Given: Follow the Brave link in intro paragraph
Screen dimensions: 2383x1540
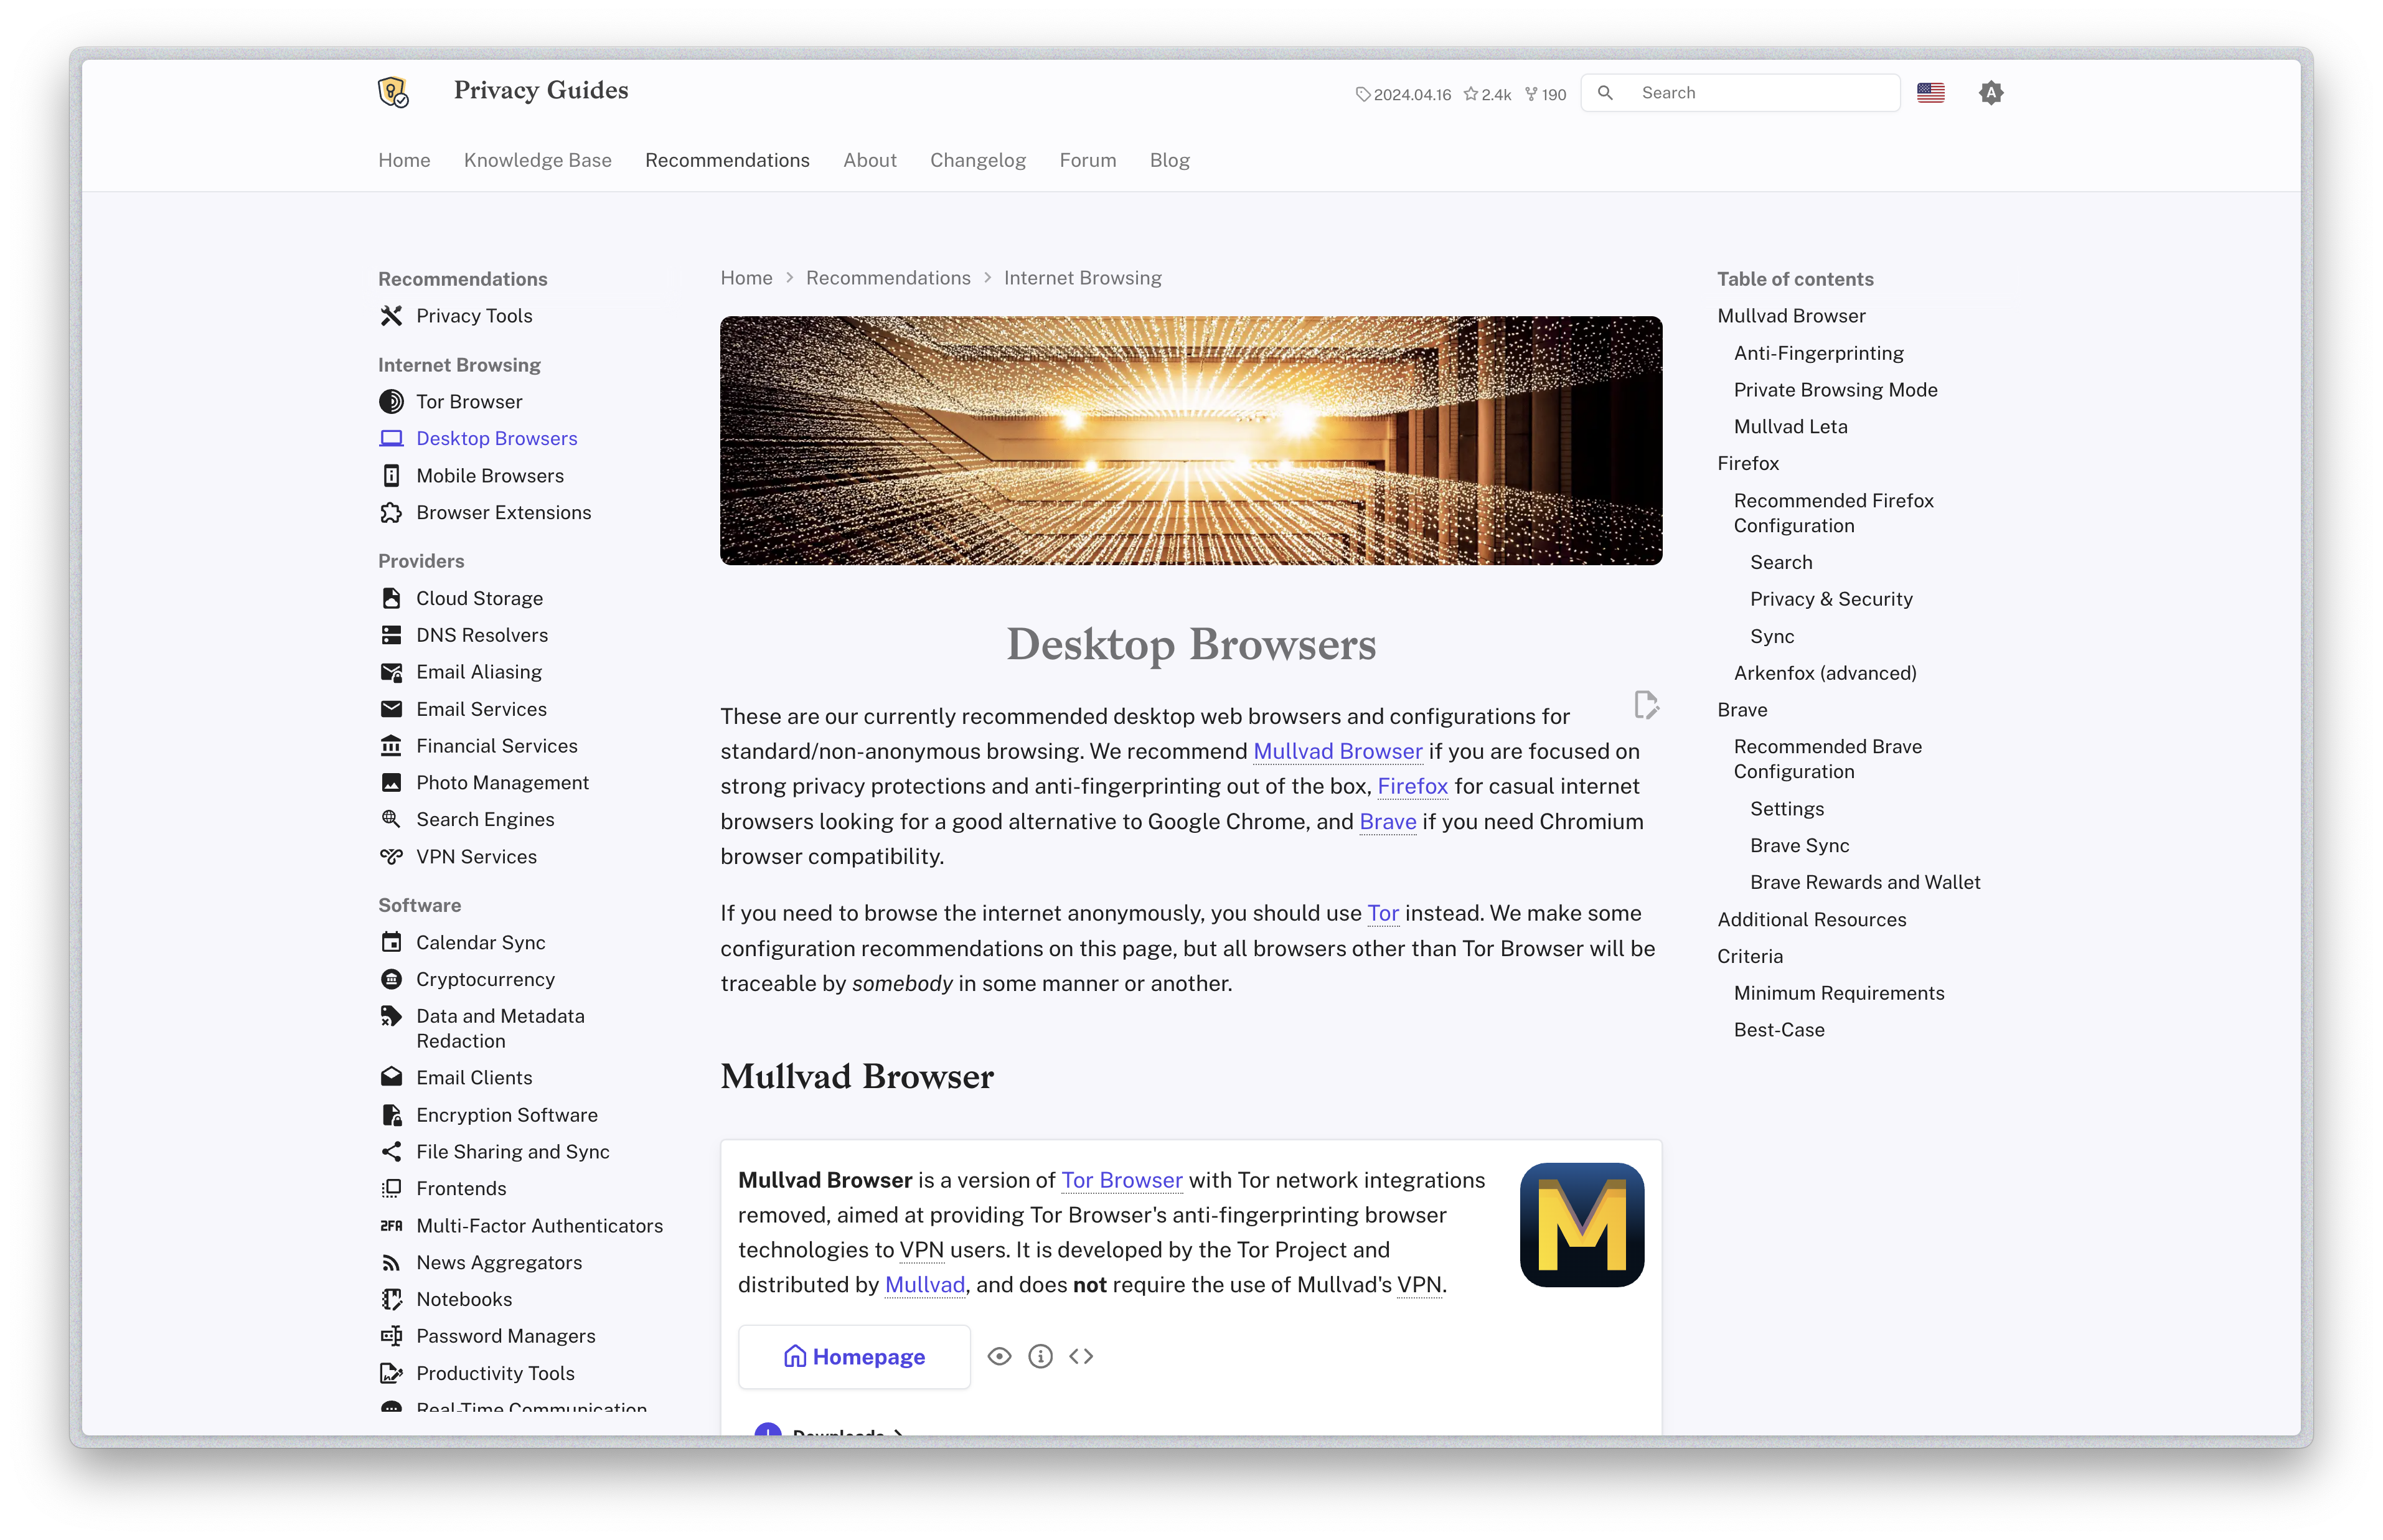Looking at the screenshot, I should click(x=1388, y=822).
